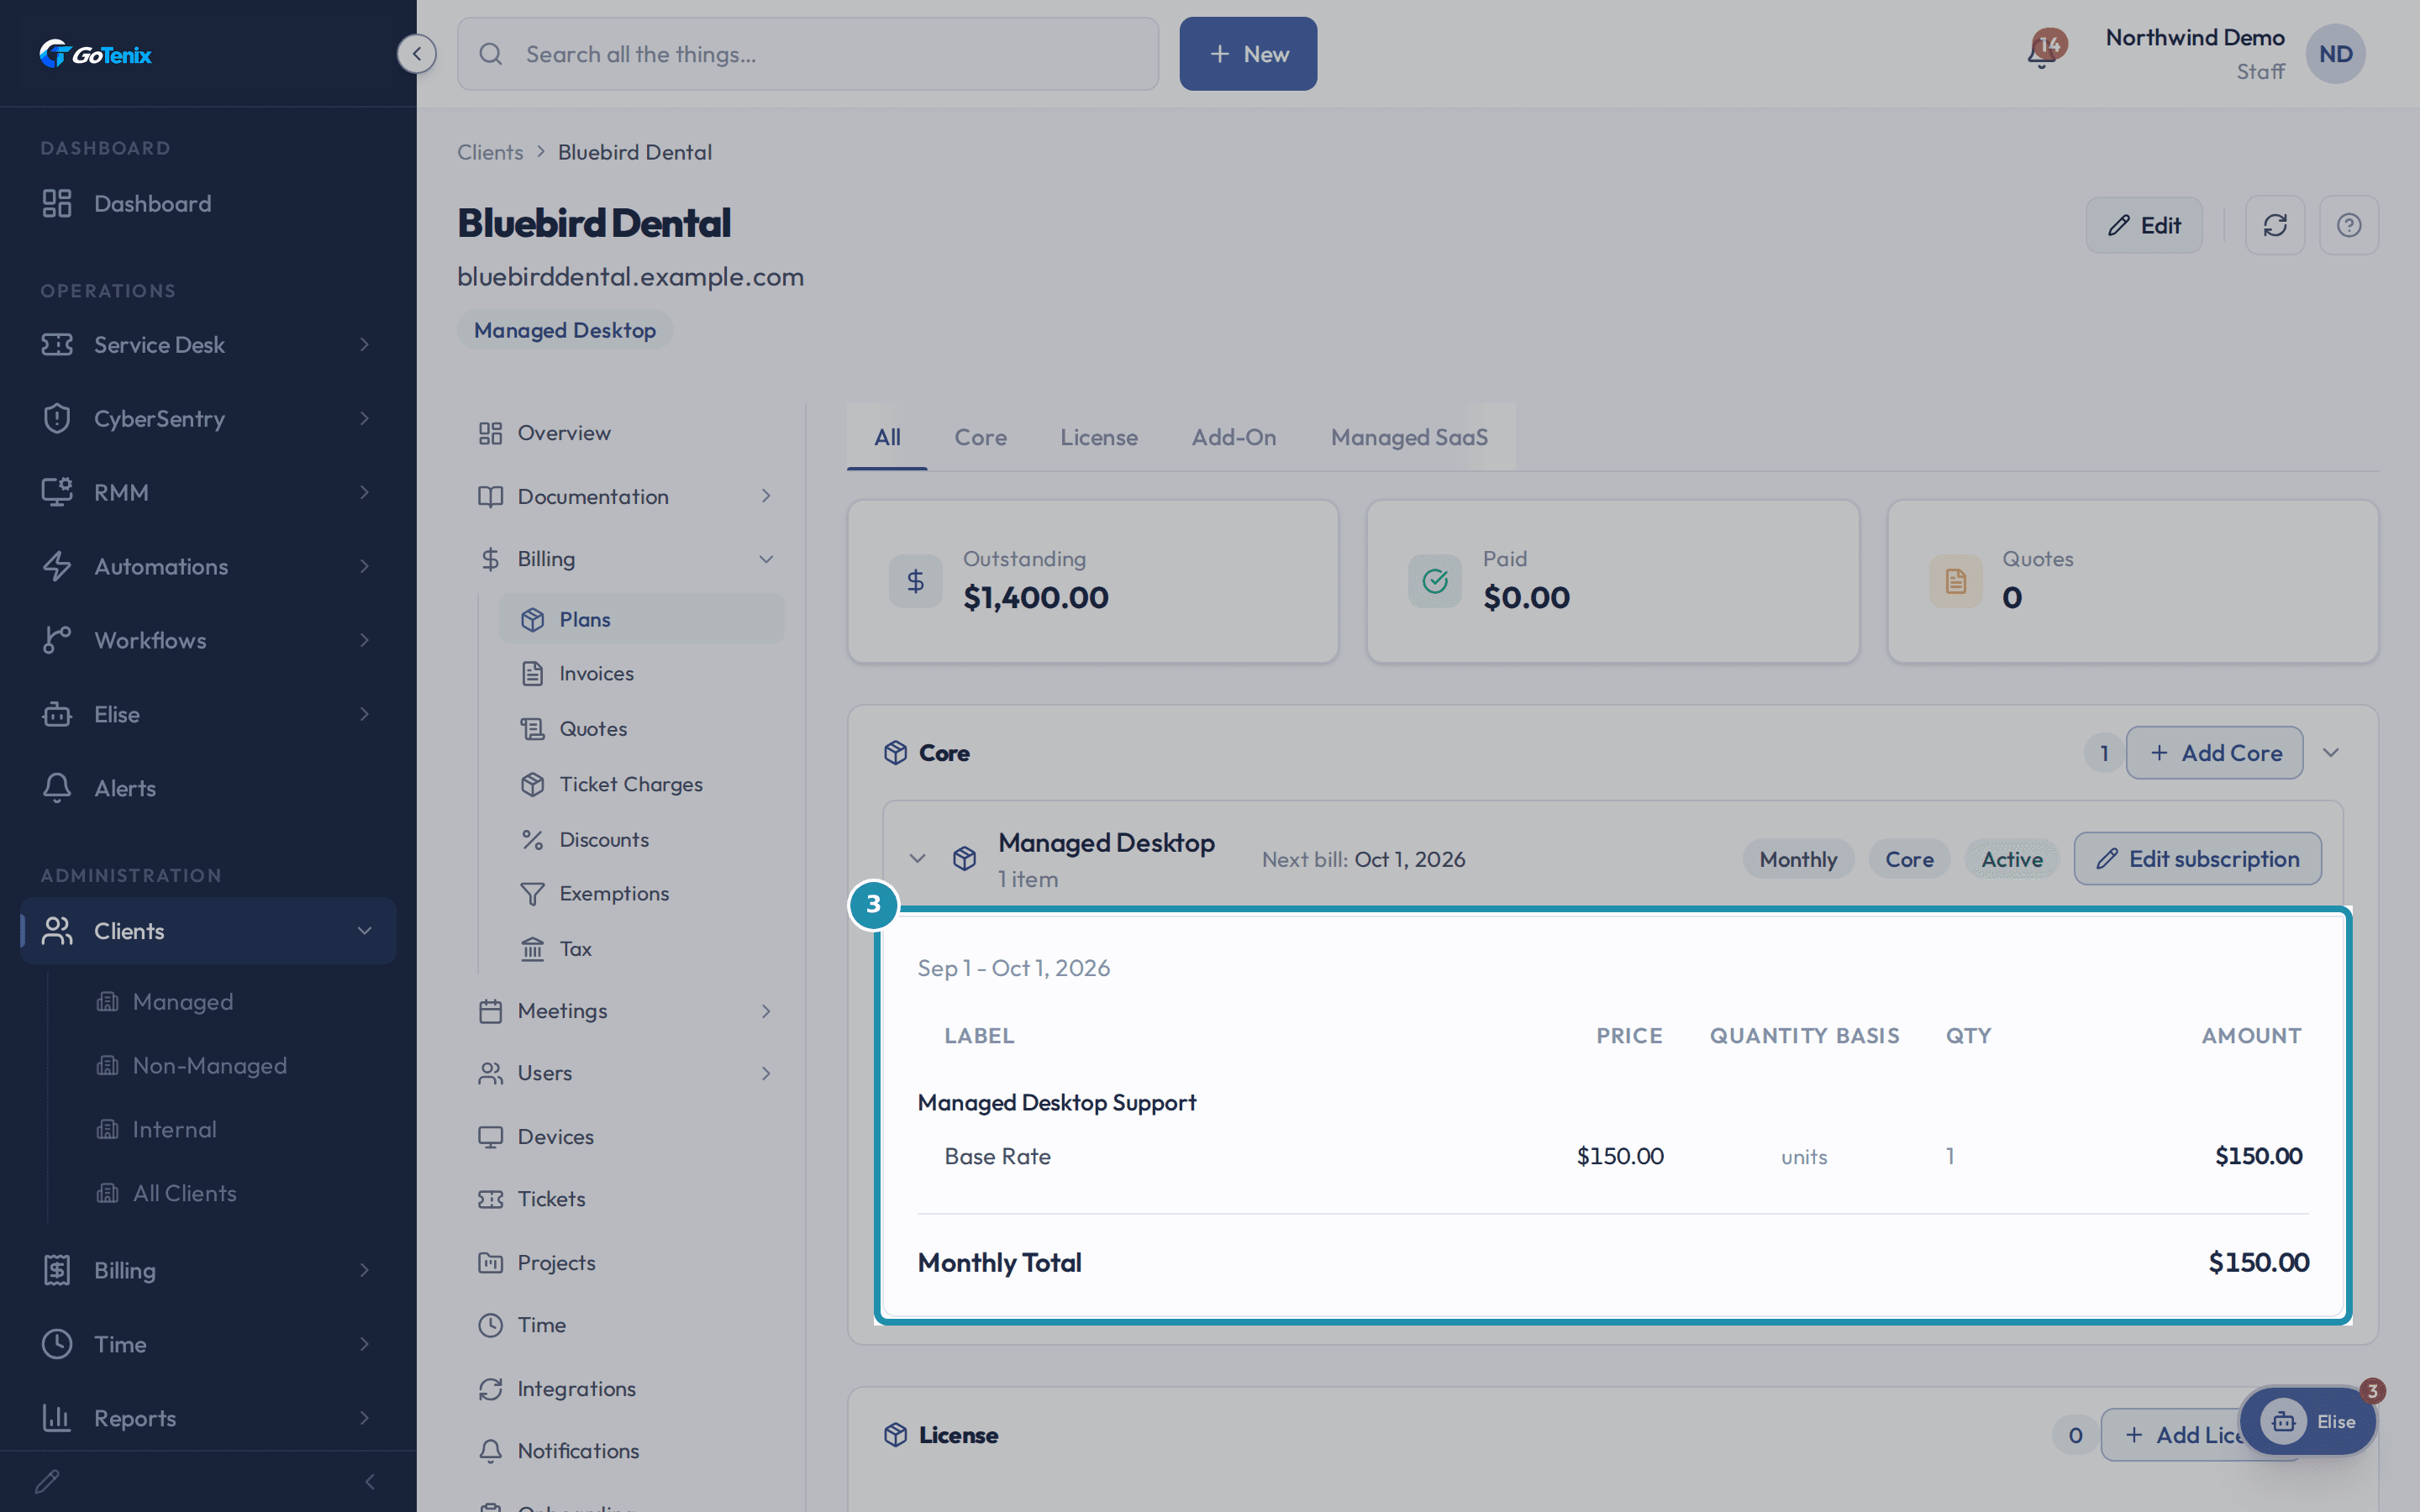Open Invoices under Billing
The height and width of the screenshot is (1512, 2420).
pyautogui.click(x=641, y=674)
